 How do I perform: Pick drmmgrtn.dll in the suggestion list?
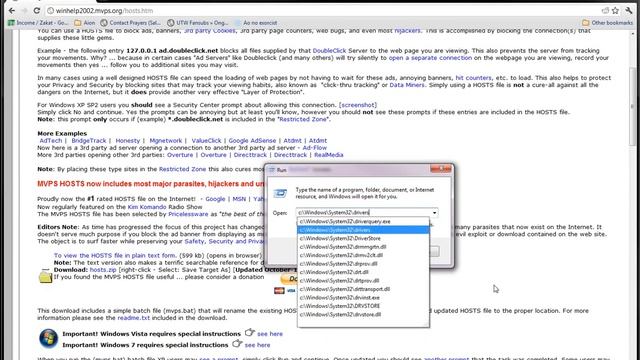coord(363,247)
